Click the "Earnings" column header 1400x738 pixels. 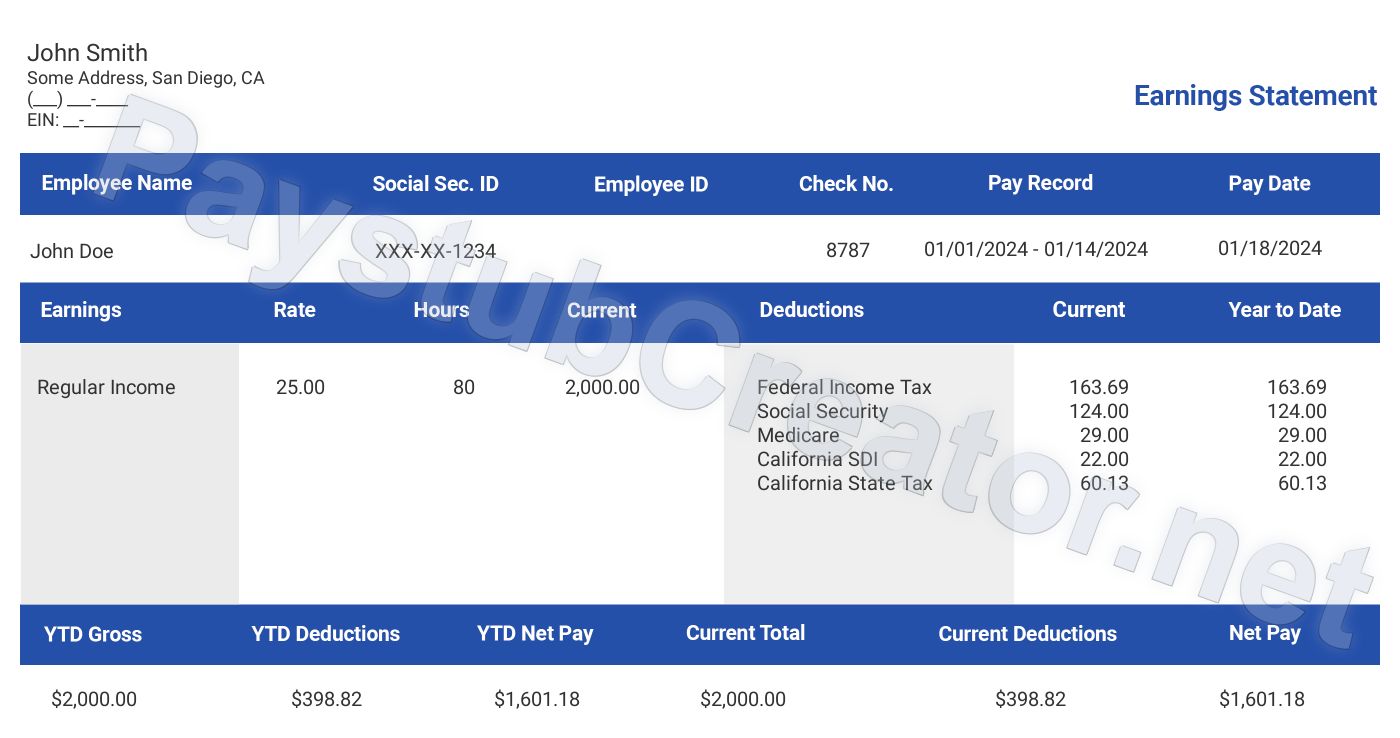coord(81,310)
